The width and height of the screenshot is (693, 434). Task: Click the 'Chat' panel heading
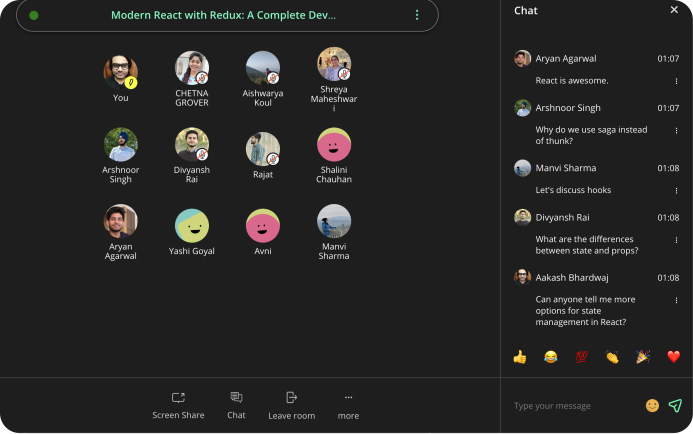pos(525,11)
